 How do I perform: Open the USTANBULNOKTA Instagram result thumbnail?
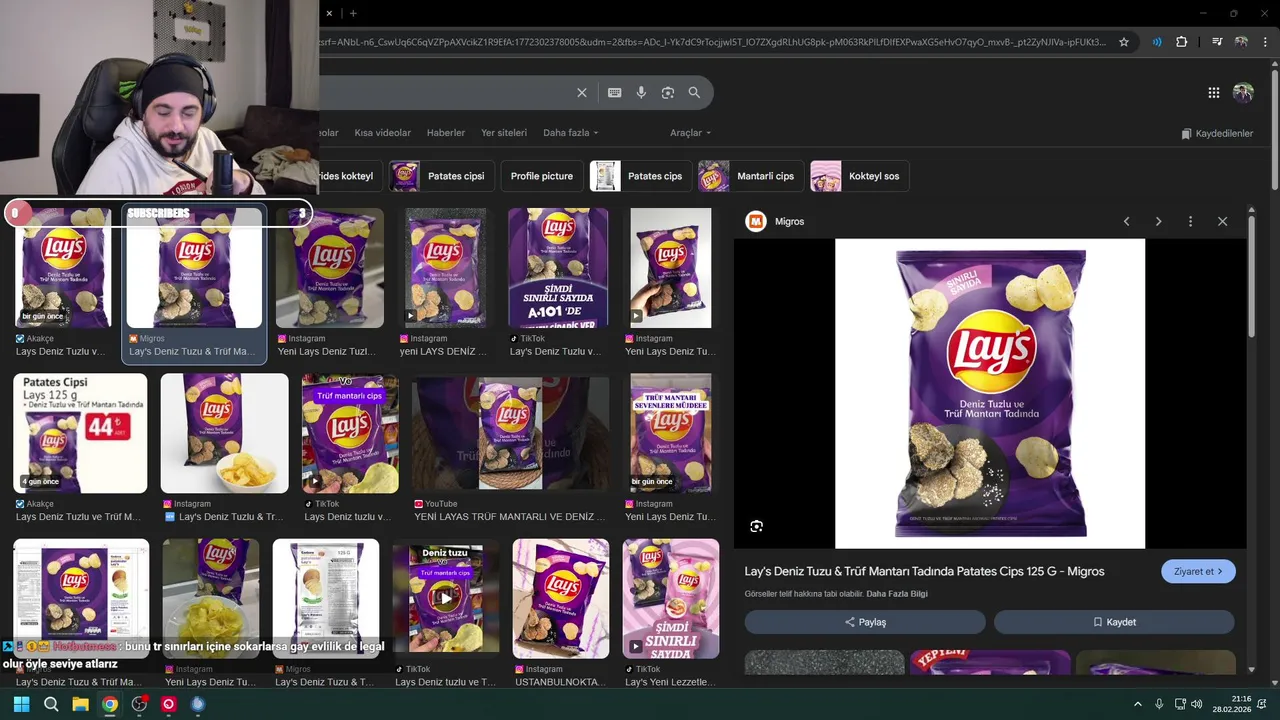[x=561, y=599]
